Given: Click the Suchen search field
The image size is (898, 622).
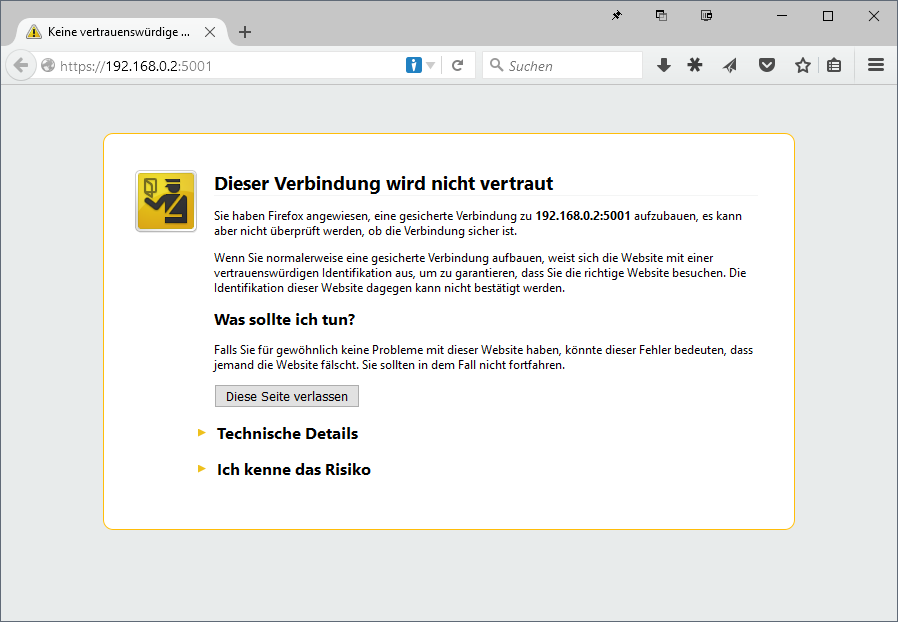Looking at the screenshot, I should (x=562, y=66).
